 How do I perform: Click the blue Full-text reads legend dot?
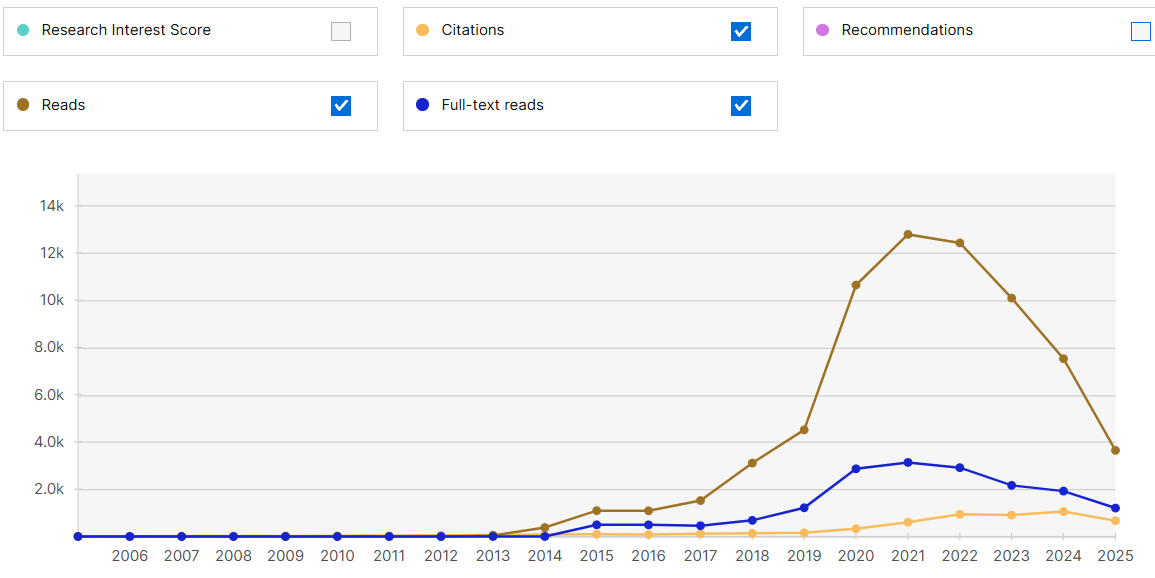coord(422,105)
